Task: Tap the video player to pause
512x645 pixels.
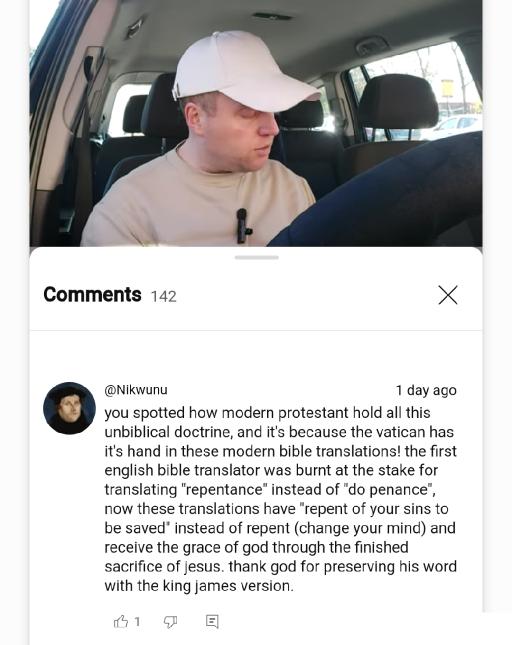Action: 256,123
